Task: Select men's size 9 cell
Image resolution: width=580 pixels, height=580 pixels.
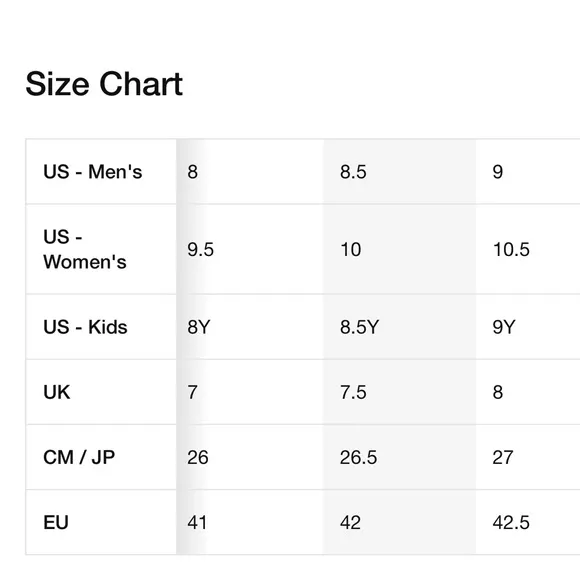Action: (x=528, y=172)
